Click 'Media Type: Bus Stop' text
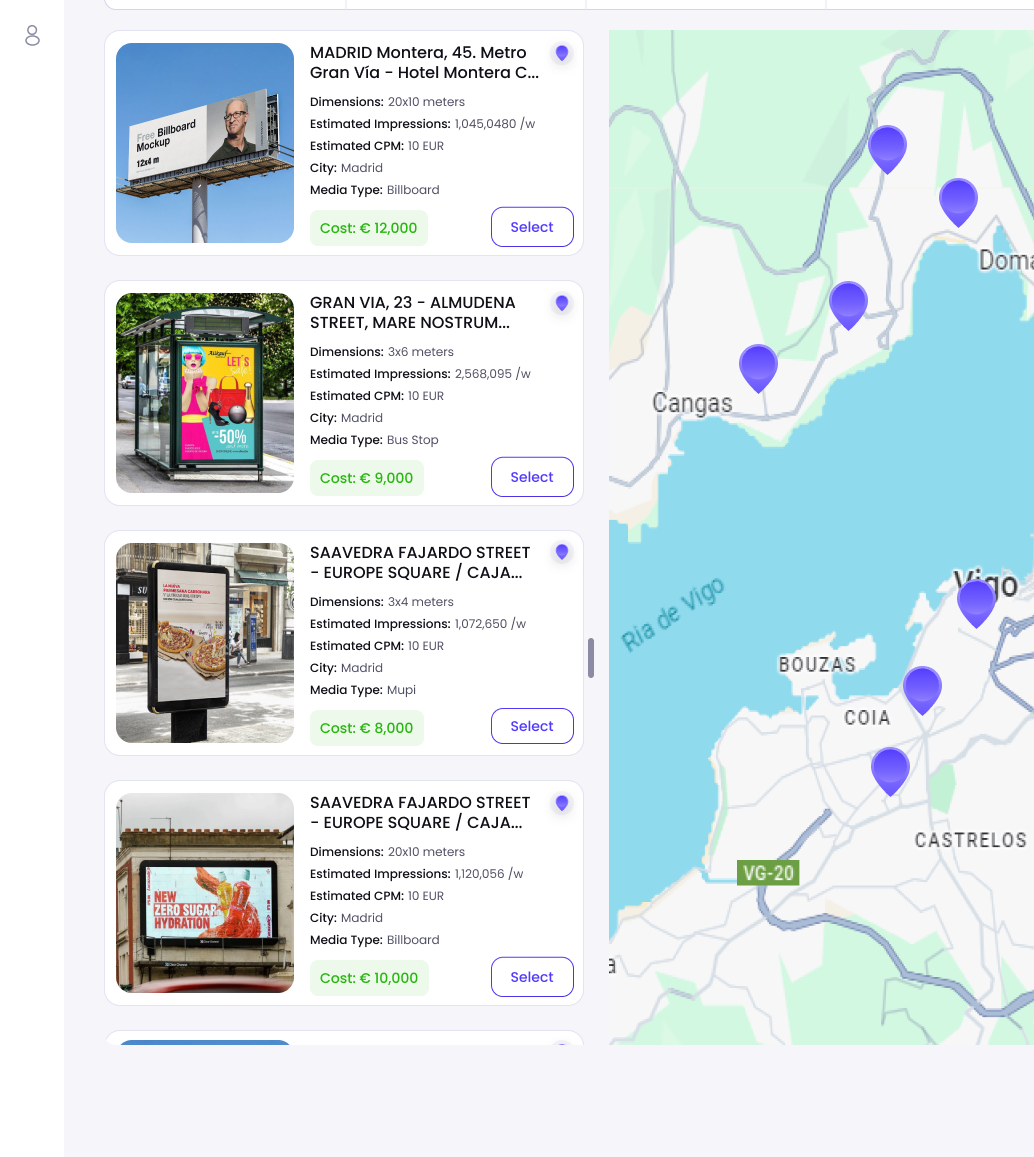 pos(374,440)
